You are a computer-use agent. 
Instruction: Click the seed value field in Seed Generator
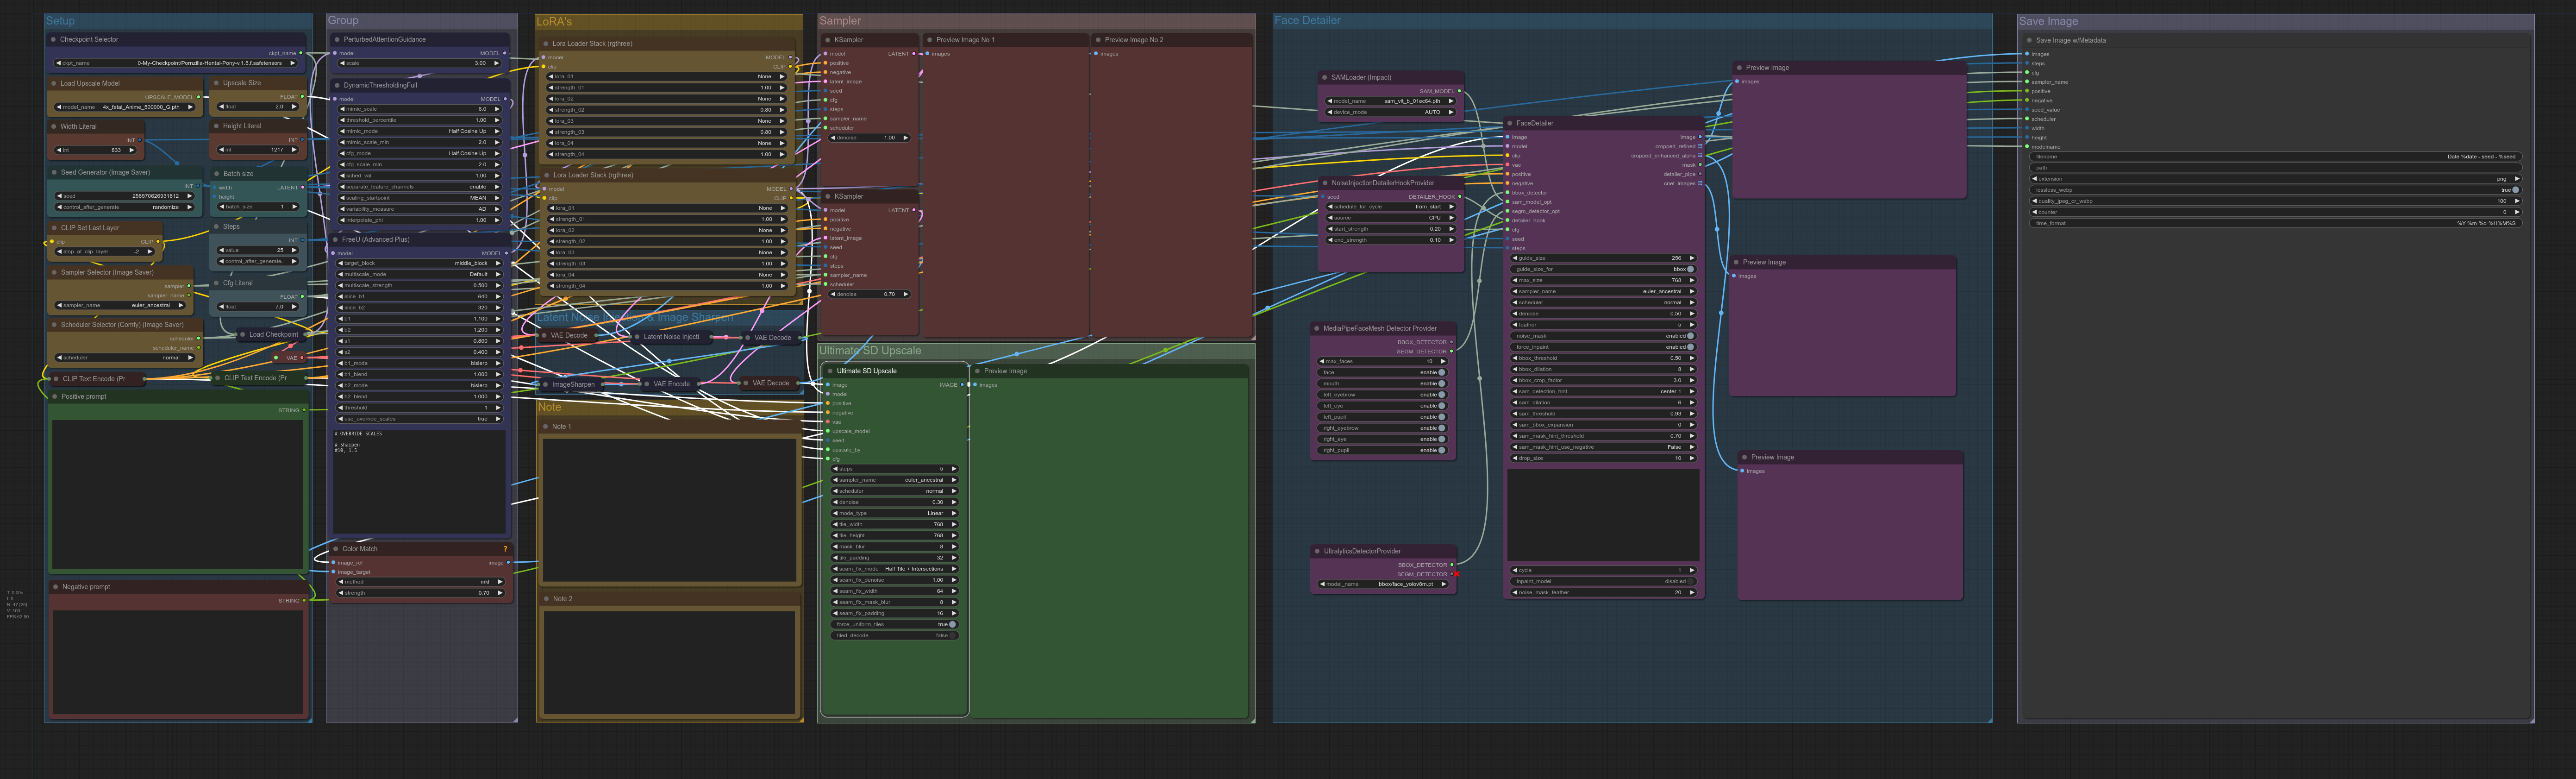pos(125,196)
